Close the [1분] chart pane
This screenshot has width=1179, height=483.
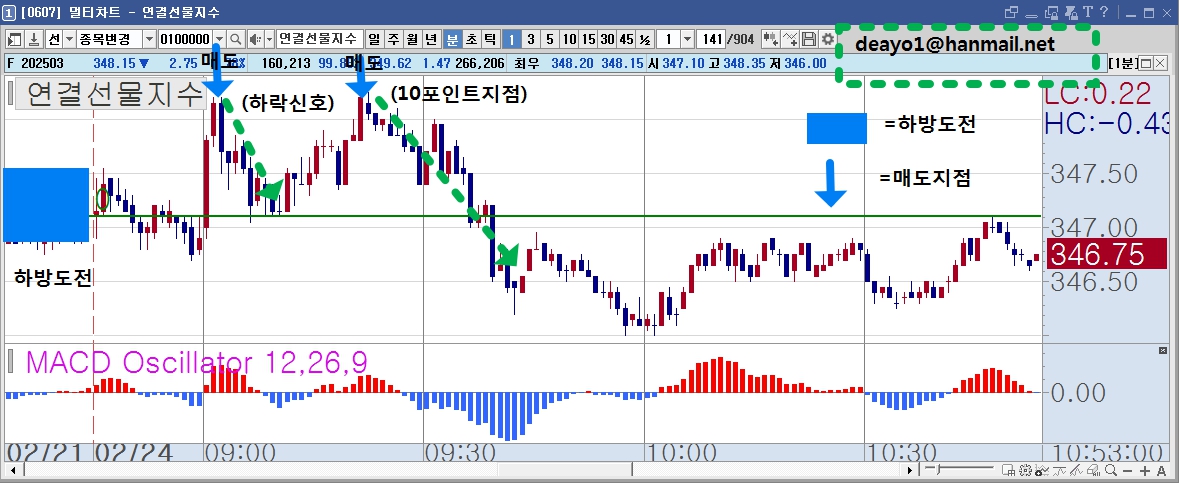coord(1159,64)
